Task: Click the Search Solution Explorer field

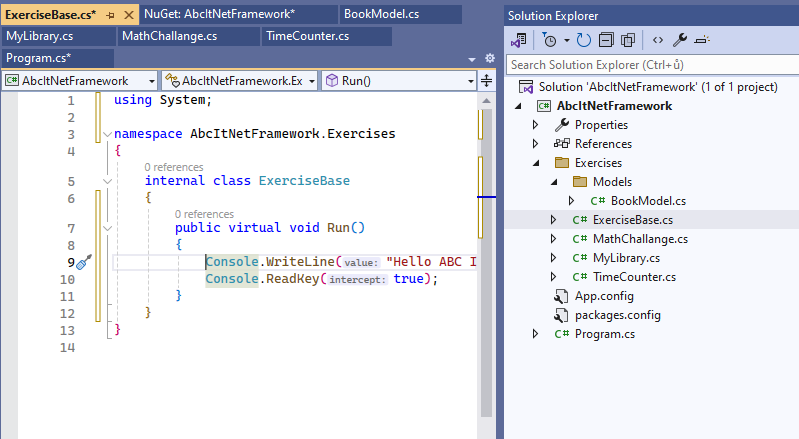Action: 650,64
